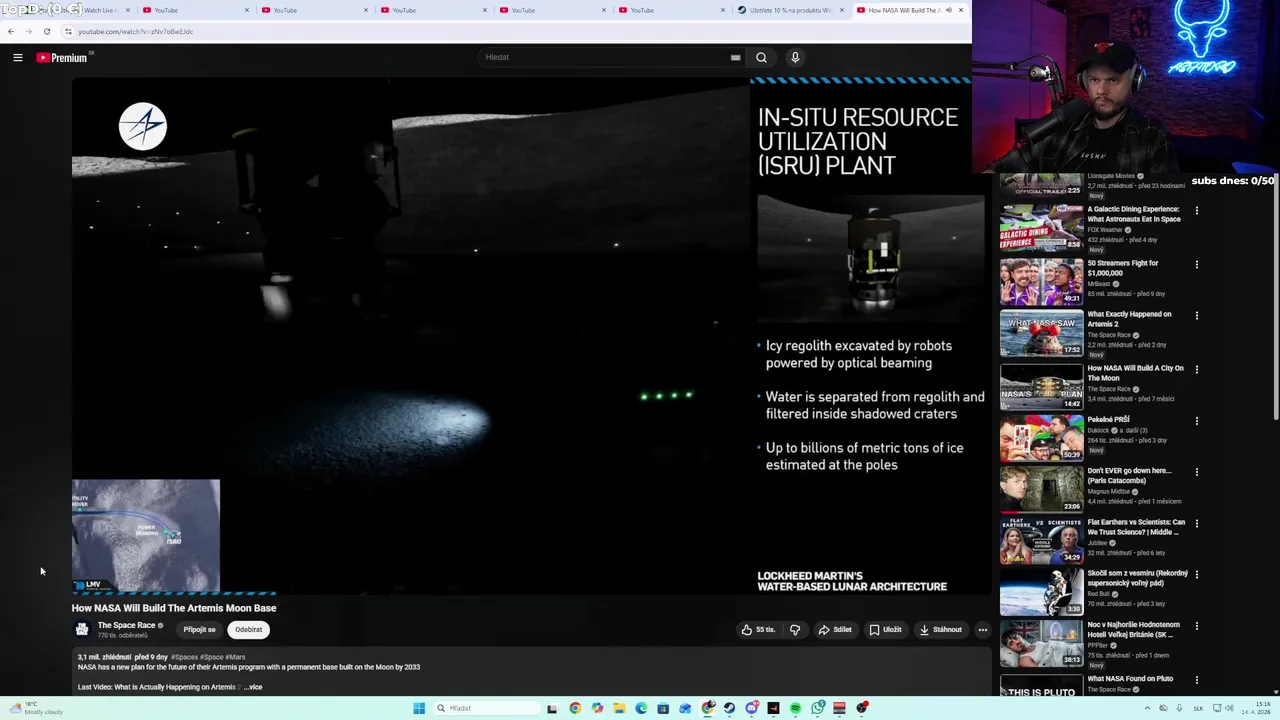
Task: Show hidden system tray icons chevron
Action: [1147, 708]
